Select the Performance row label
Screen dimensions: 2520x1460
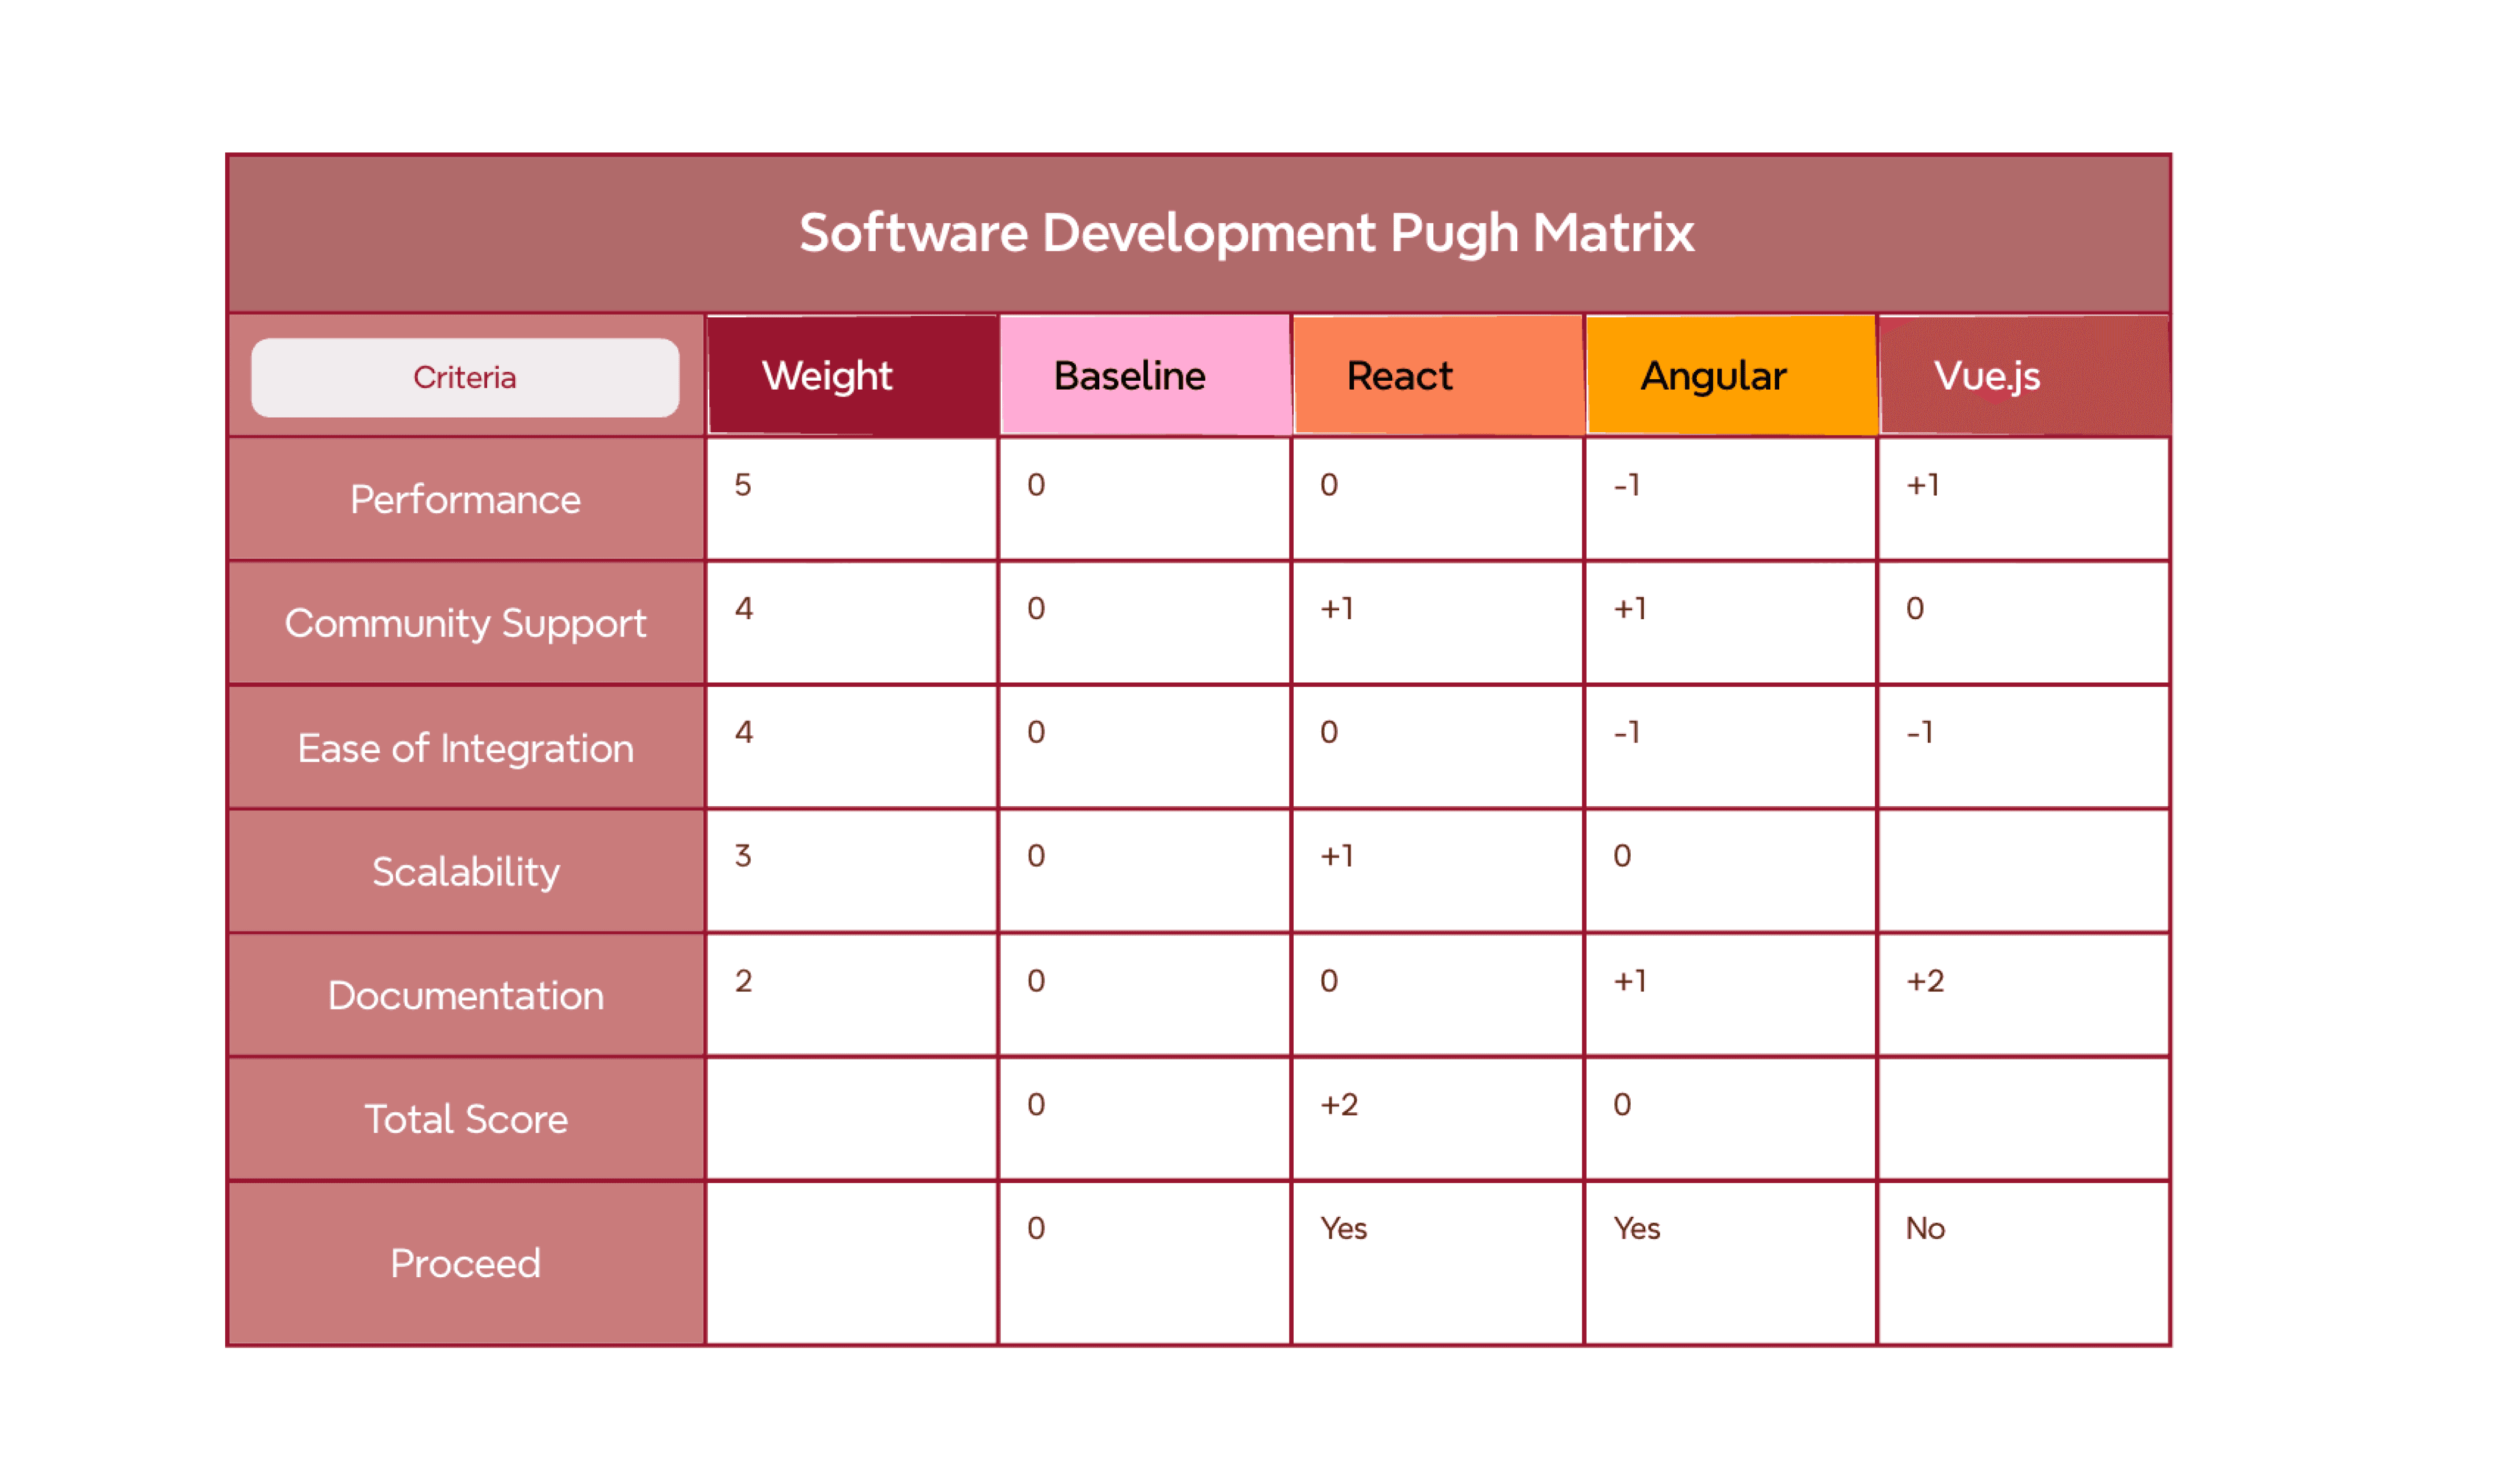[465, 499]
